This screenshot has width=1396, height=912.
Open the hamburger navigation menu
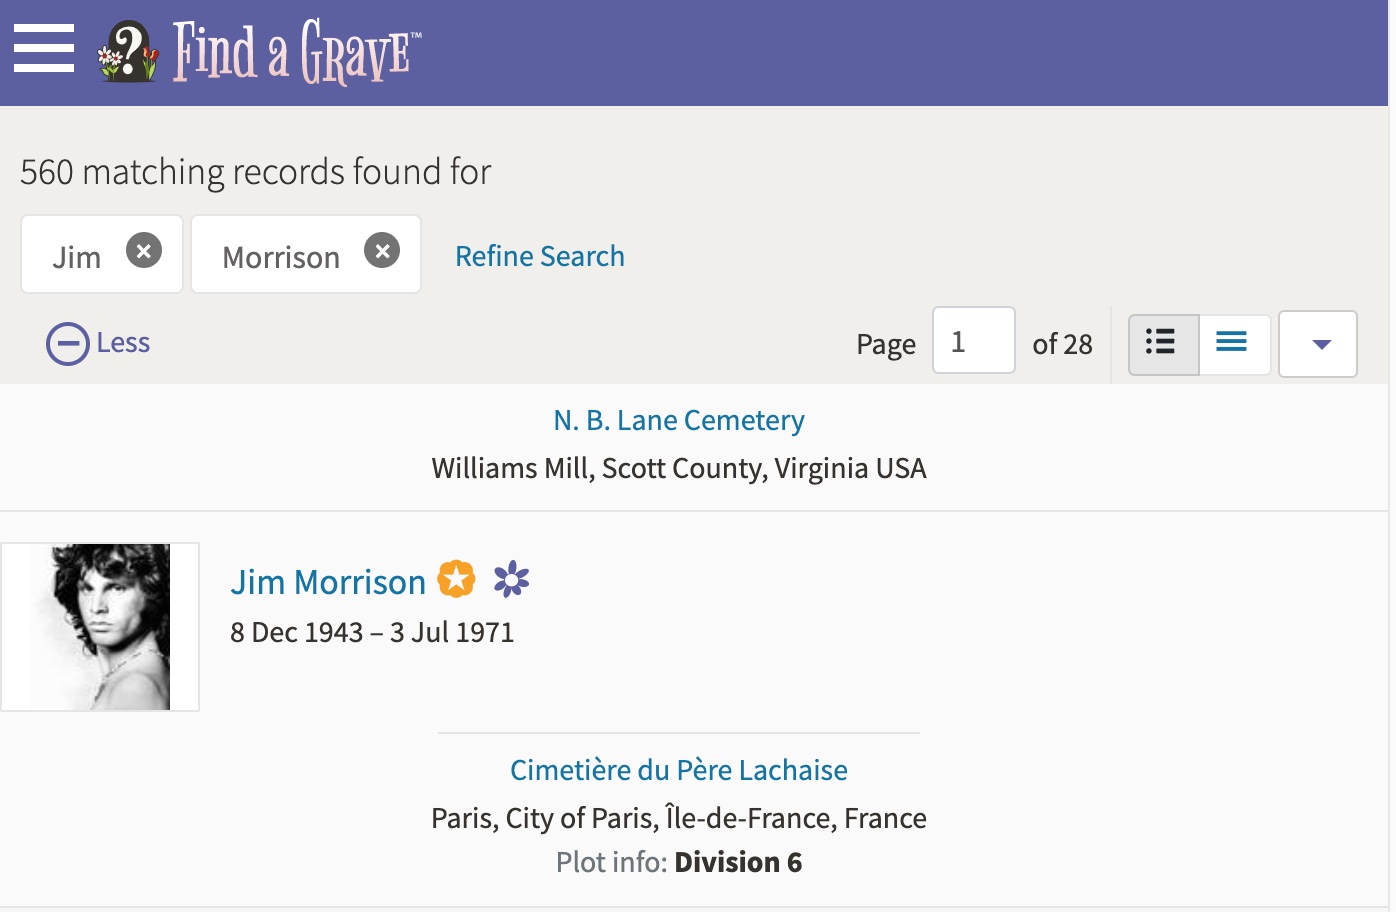[x=44, y=49]
